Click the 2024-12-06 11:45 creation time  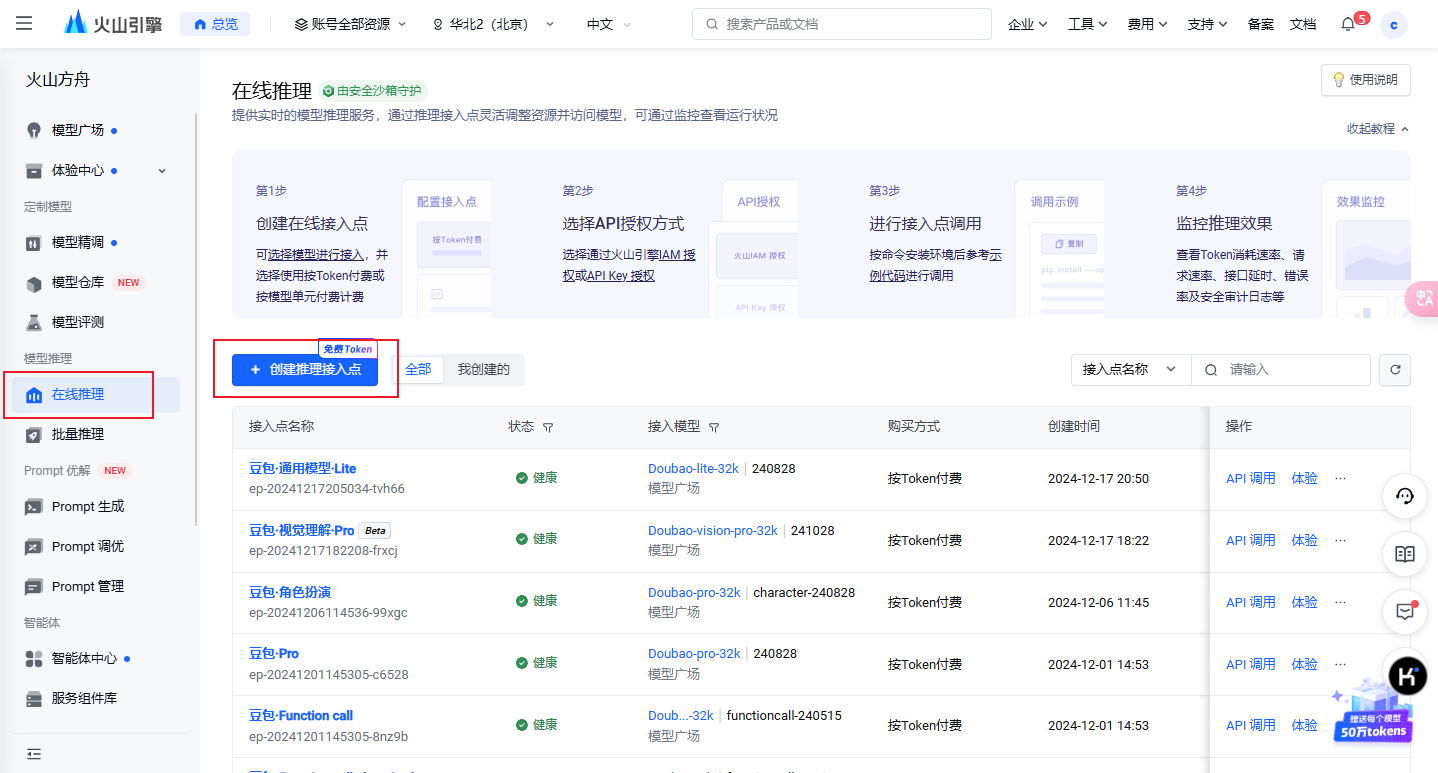1098,603
